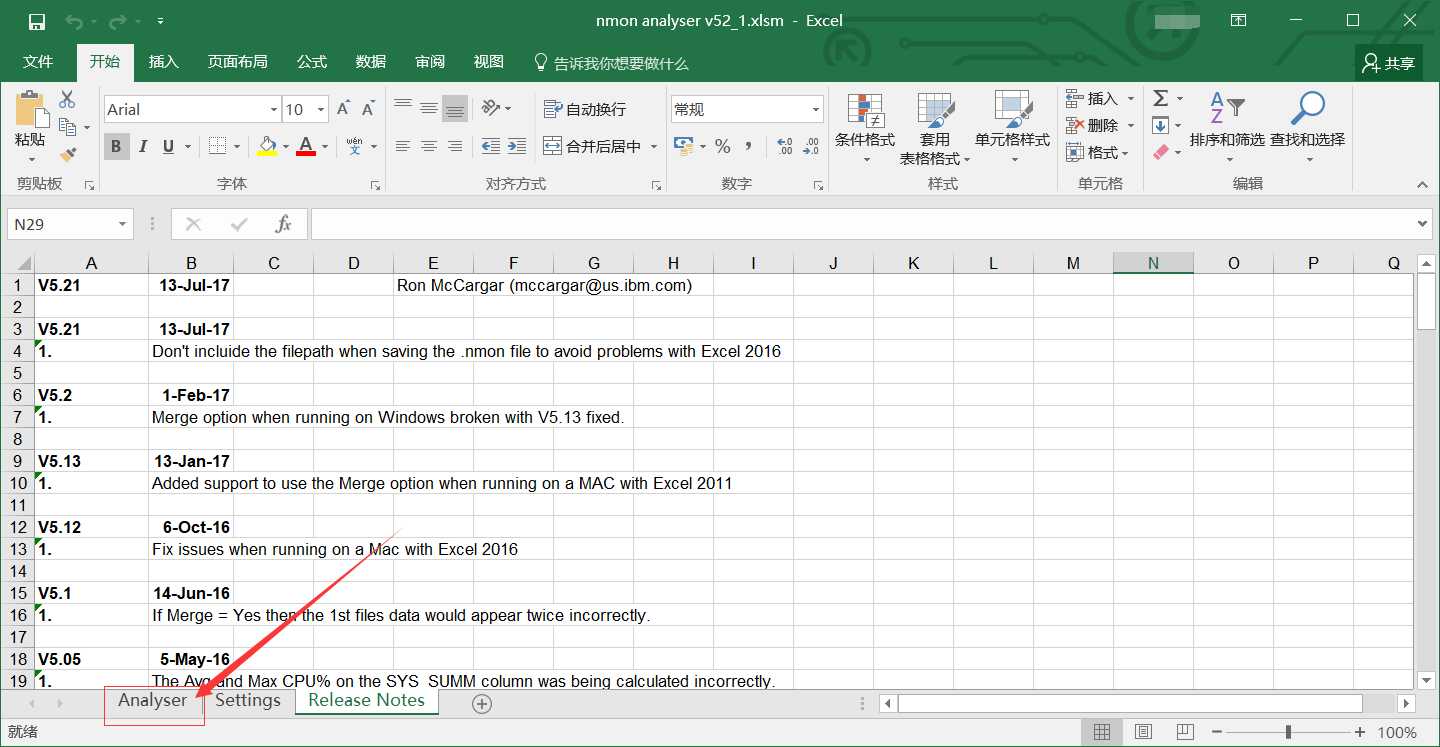Align text left in cell

[403, 146]
